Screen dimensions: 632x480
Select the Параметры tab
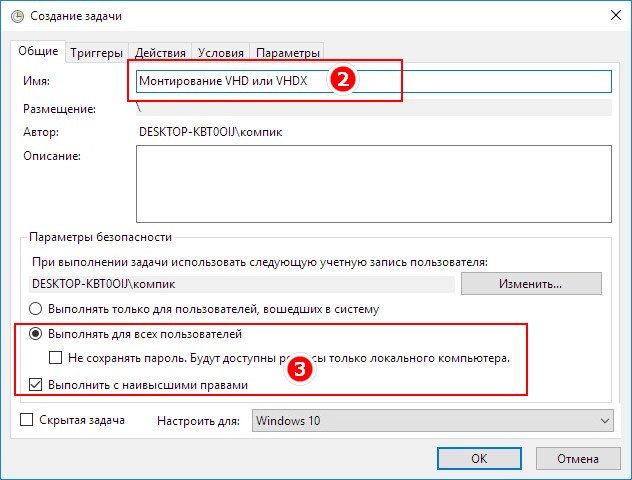[x=287, y=53]
